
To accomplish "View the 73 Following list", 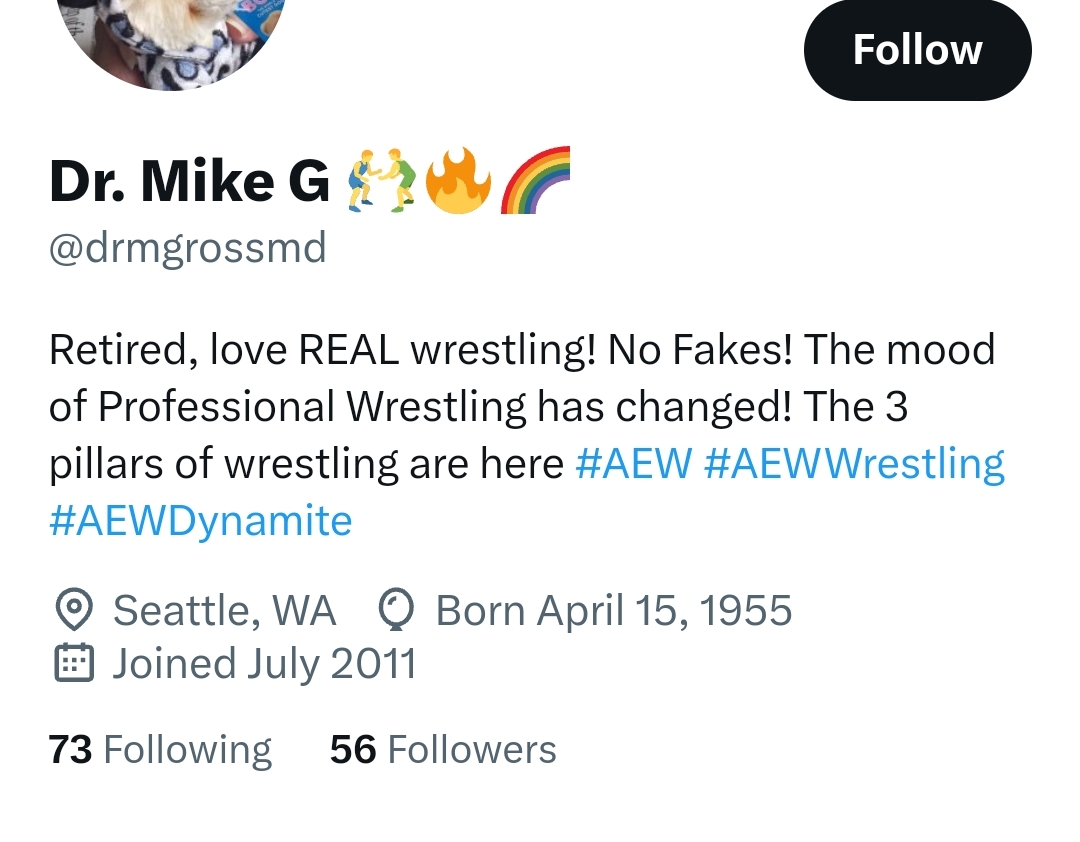I will 160,750.
